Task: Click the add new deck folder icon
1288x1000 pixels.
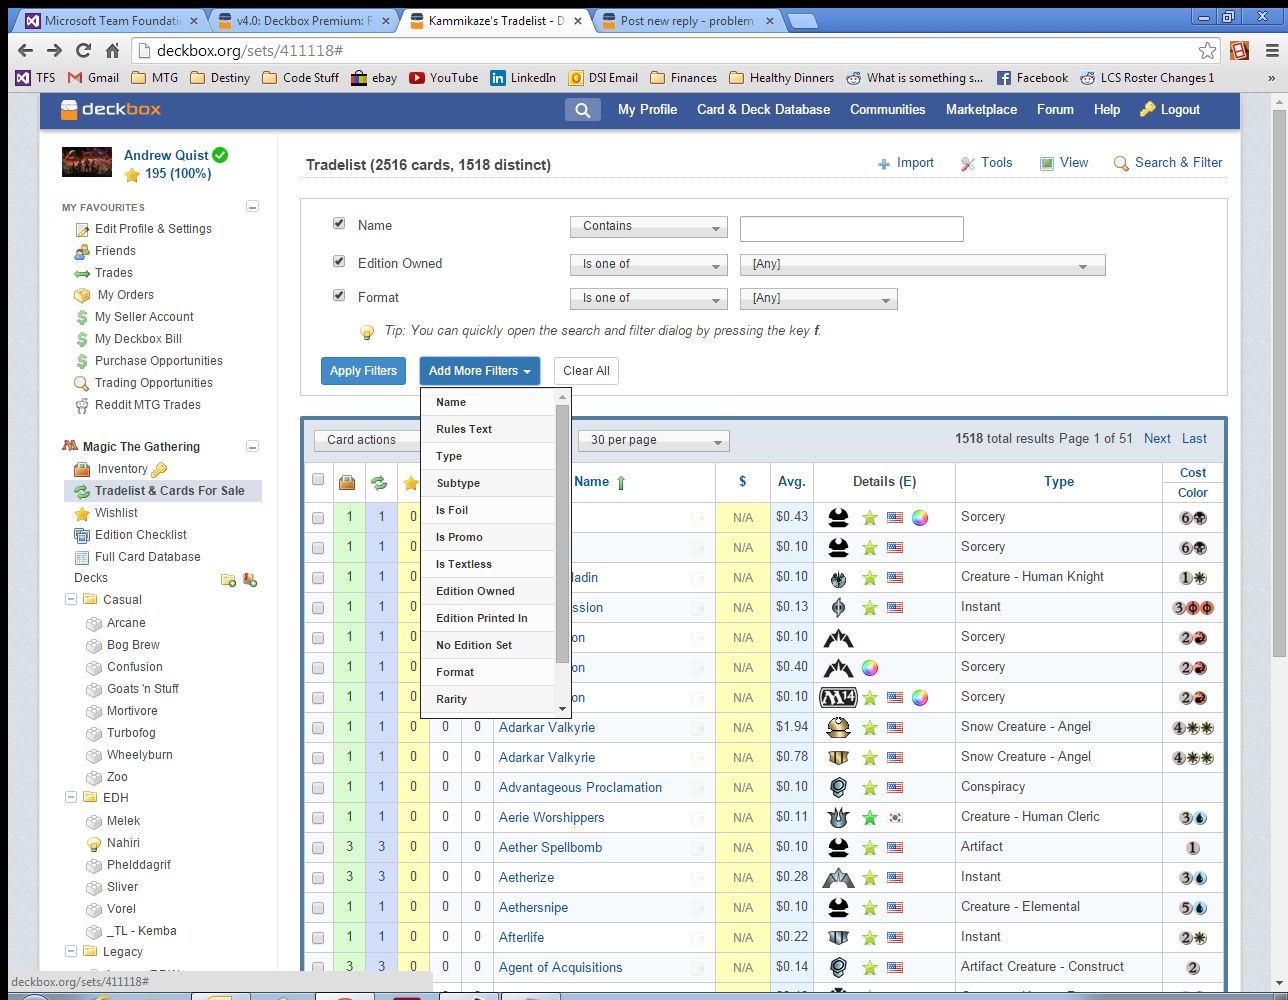Action: (228, 579)
